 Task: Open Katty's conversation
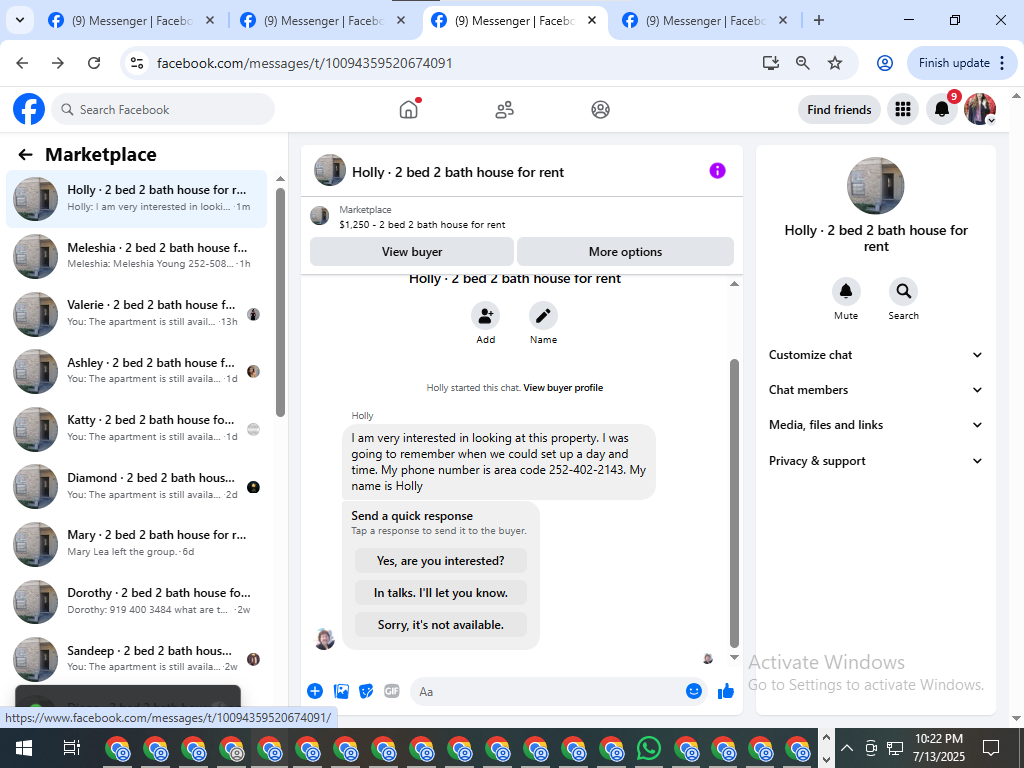point(136,428)
